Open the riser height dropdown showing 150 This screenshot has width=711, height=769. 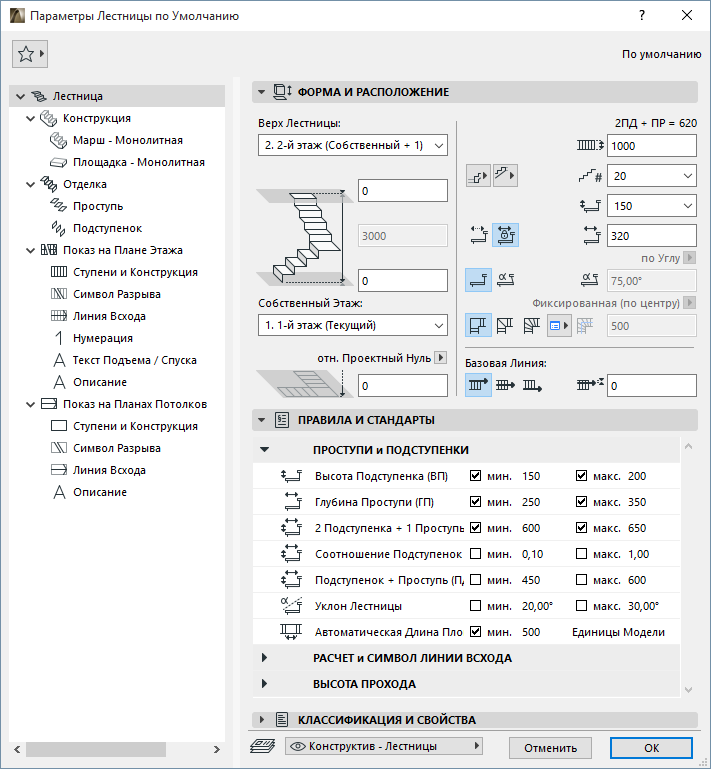(x=652, y=205)
